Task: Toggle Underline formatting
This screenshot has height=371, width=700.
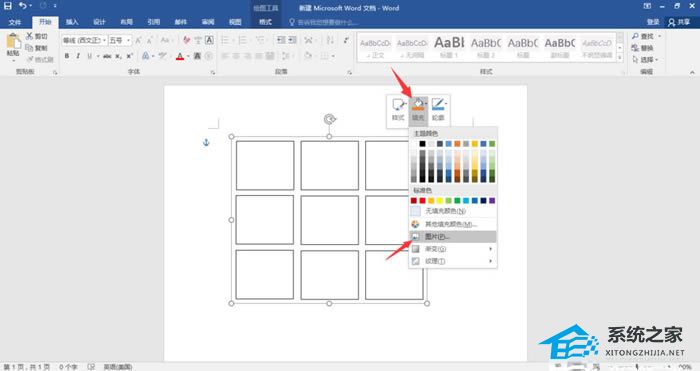Action: coord(89,56)
